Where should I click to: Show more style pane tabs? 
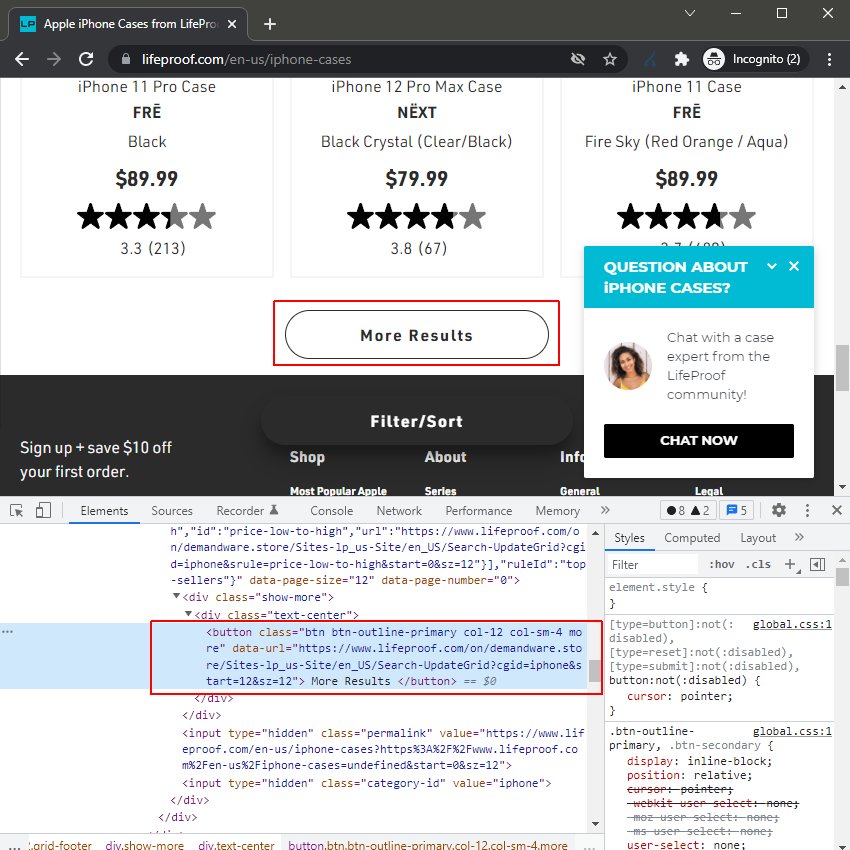click(799, 538)
